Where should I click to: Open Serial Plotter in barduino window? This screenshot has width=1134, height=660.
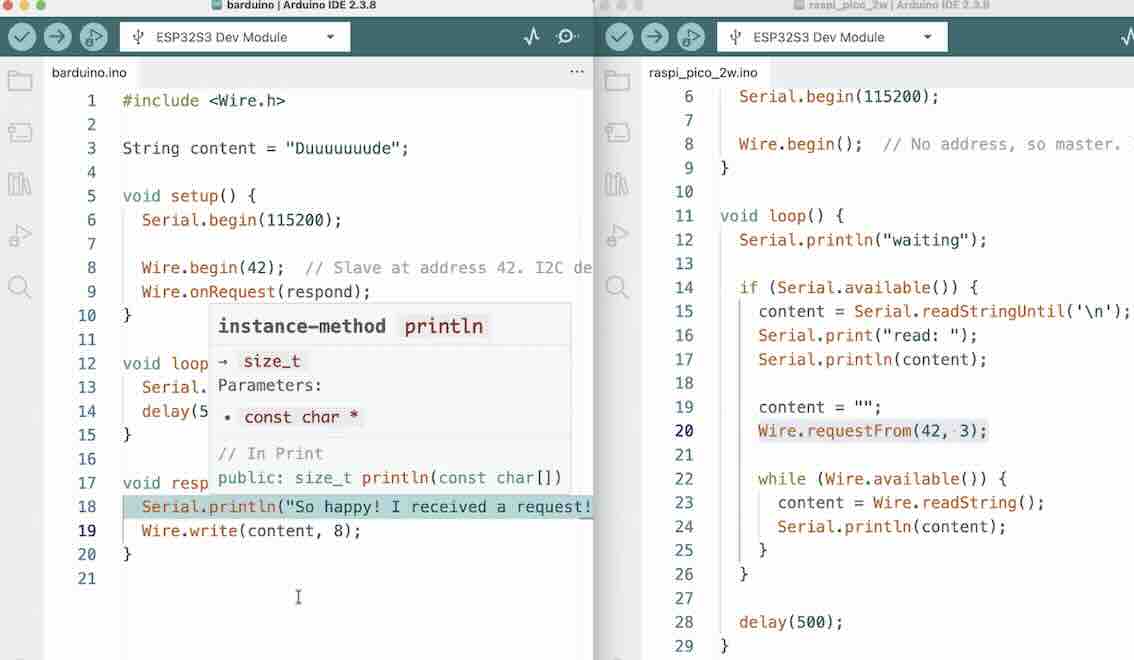(x=532, y=36)
